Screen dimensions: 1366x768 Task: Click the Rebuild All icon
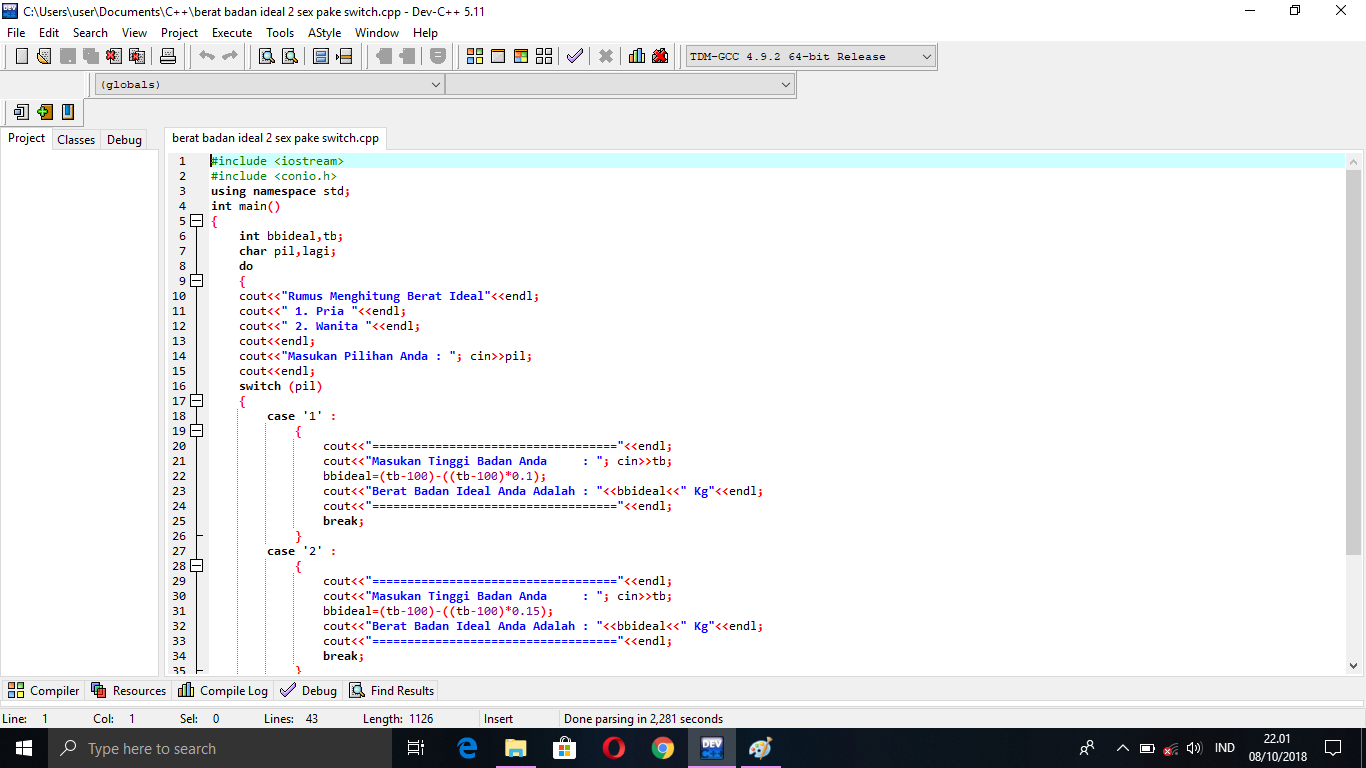pos(544,56)
